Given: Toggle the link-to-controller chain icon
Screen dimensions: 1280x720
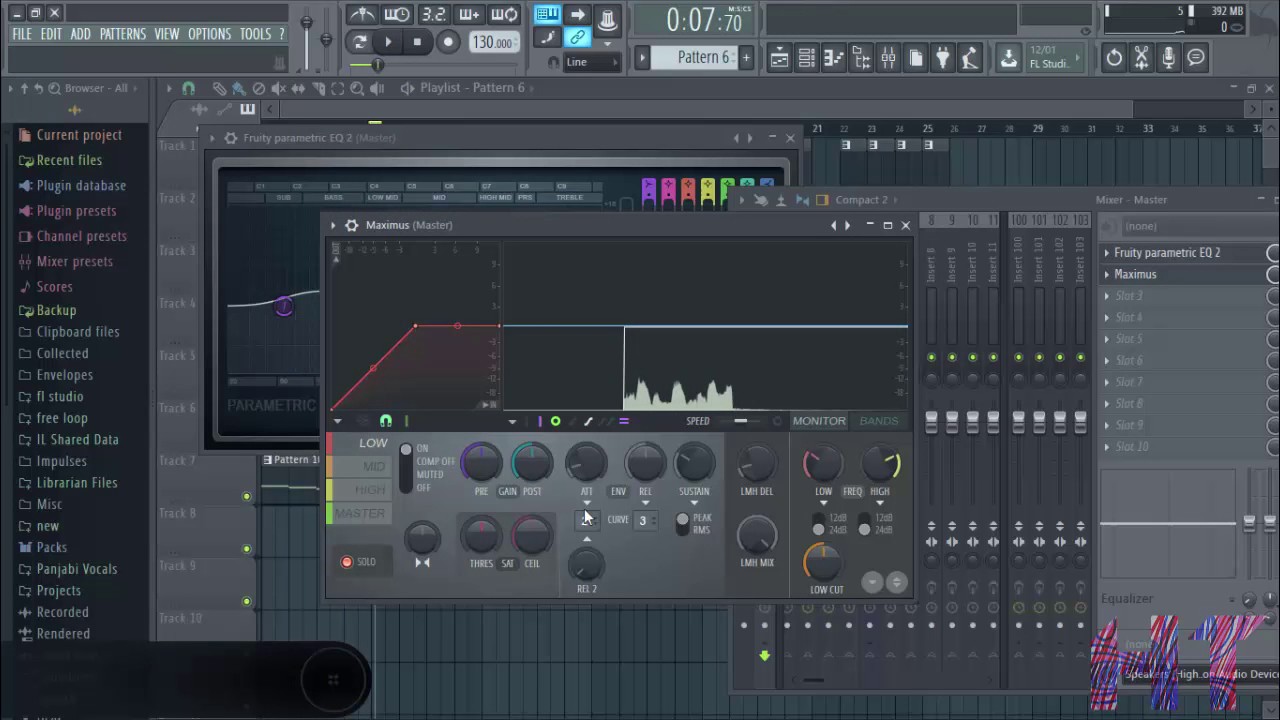Looking at the screenshot, I should pyautogui.click(x=577, y=38).
